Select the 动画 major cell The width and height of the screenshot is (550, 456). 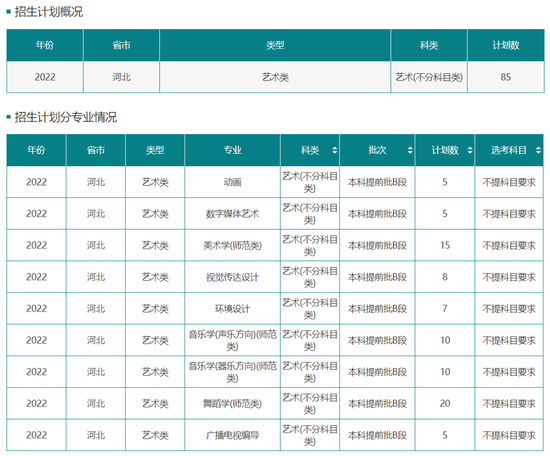(233, 182)
